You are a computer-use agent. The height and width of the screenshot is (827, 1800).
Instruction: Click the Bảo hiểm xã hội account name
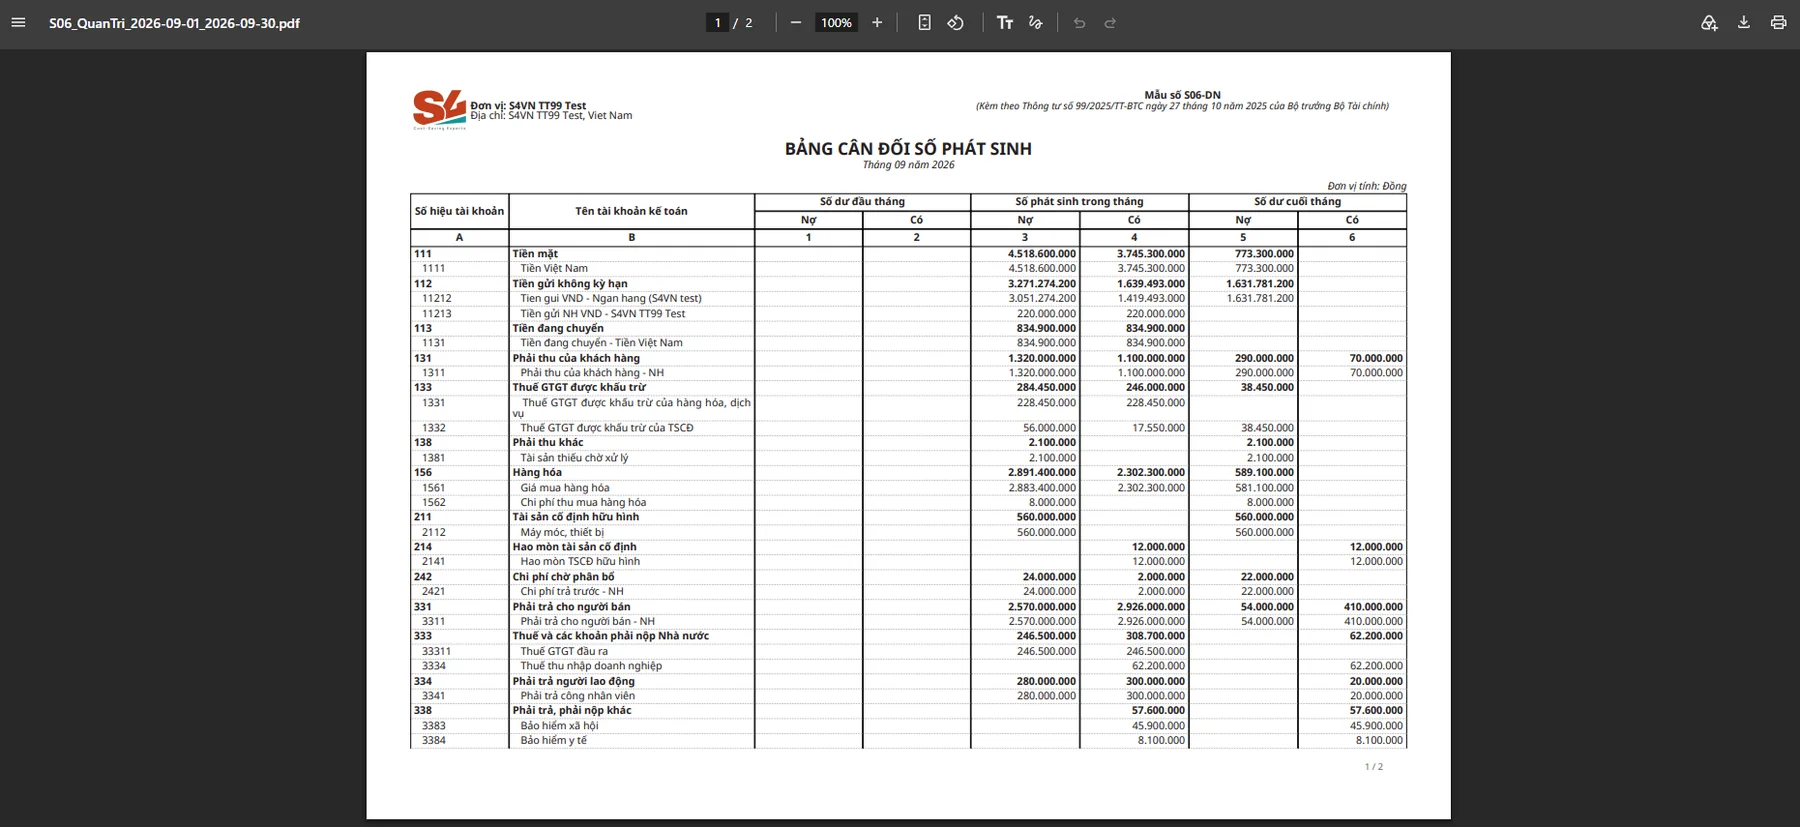[x=559, y=726]
